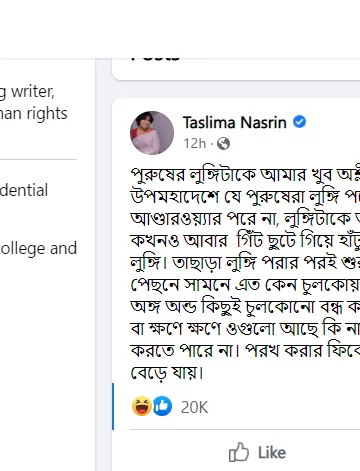
Task: Click the sidebar divider below bio
Action: pyautogui.click(x=38, y=159)
